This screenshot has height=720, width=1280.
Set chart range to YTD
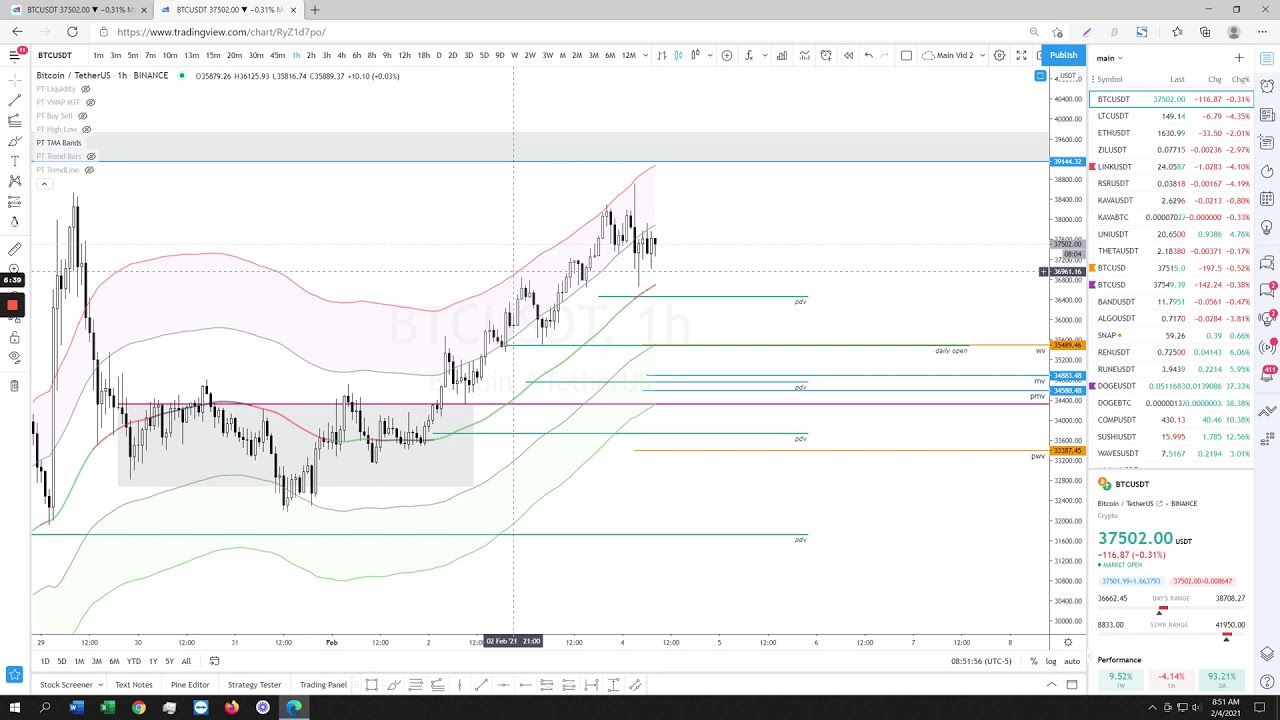tap(133, 661)
